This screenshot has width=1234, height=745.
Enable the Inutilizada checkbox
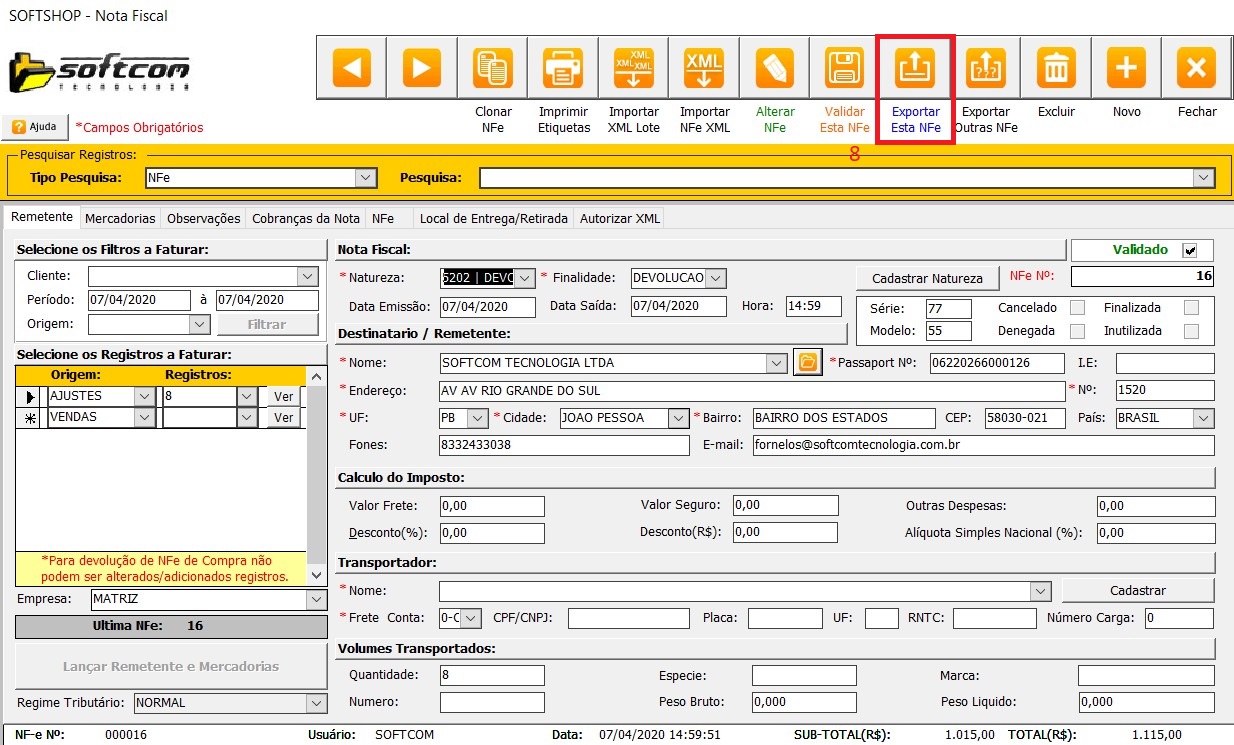pos(1191,331)
